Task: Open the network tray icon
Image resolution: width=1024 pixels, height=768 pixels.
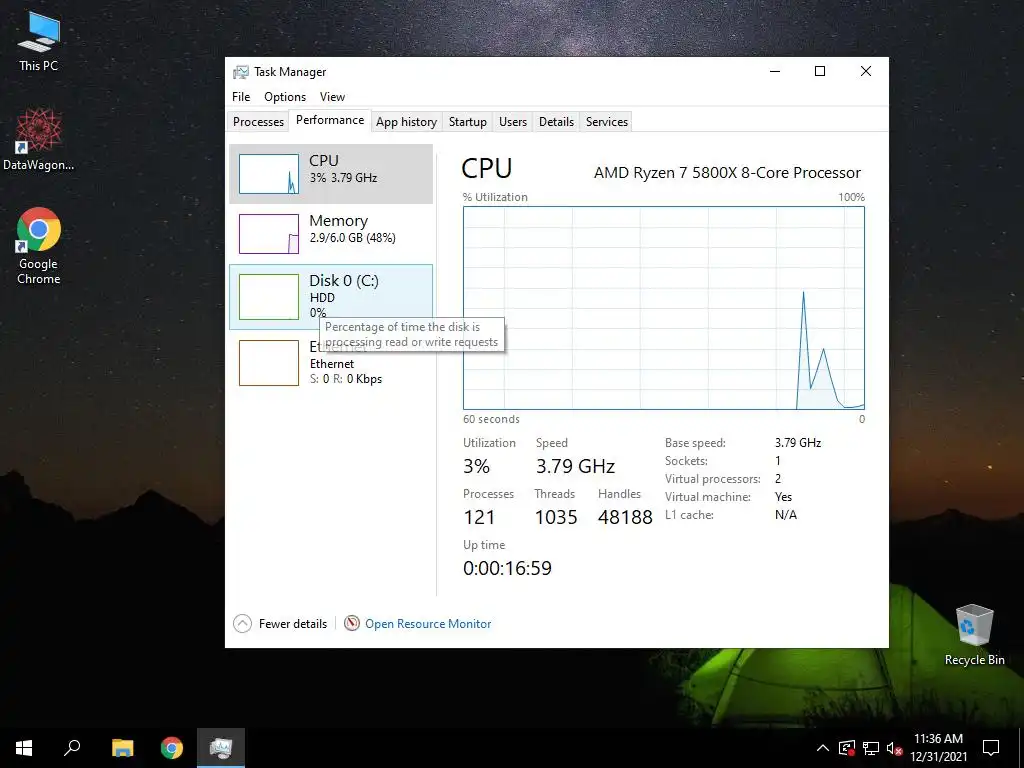Action: tap(871, 748)
